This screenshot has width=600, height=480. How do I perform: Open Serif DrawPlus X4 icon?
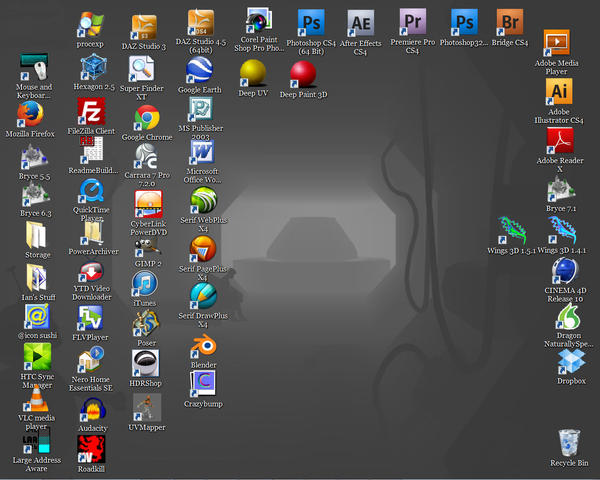click(203, 296)
